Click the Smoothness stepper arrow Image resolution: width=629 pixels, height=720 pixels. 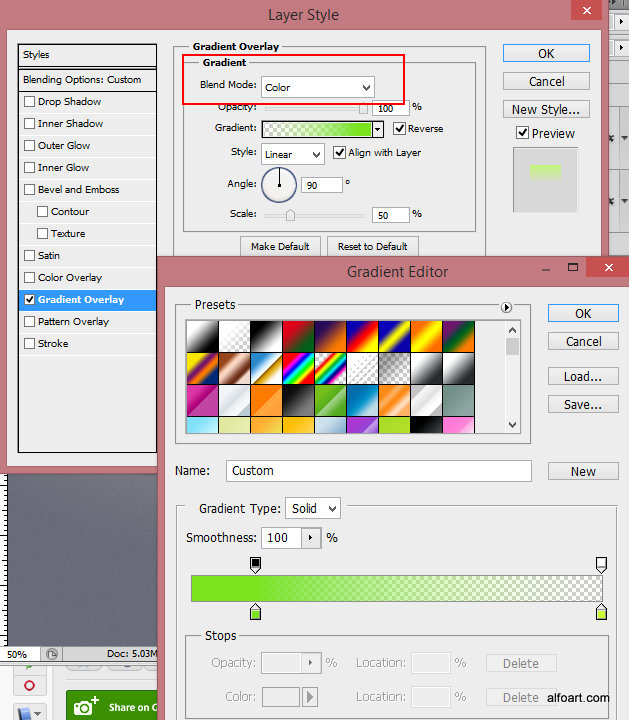tap(310, 538)
